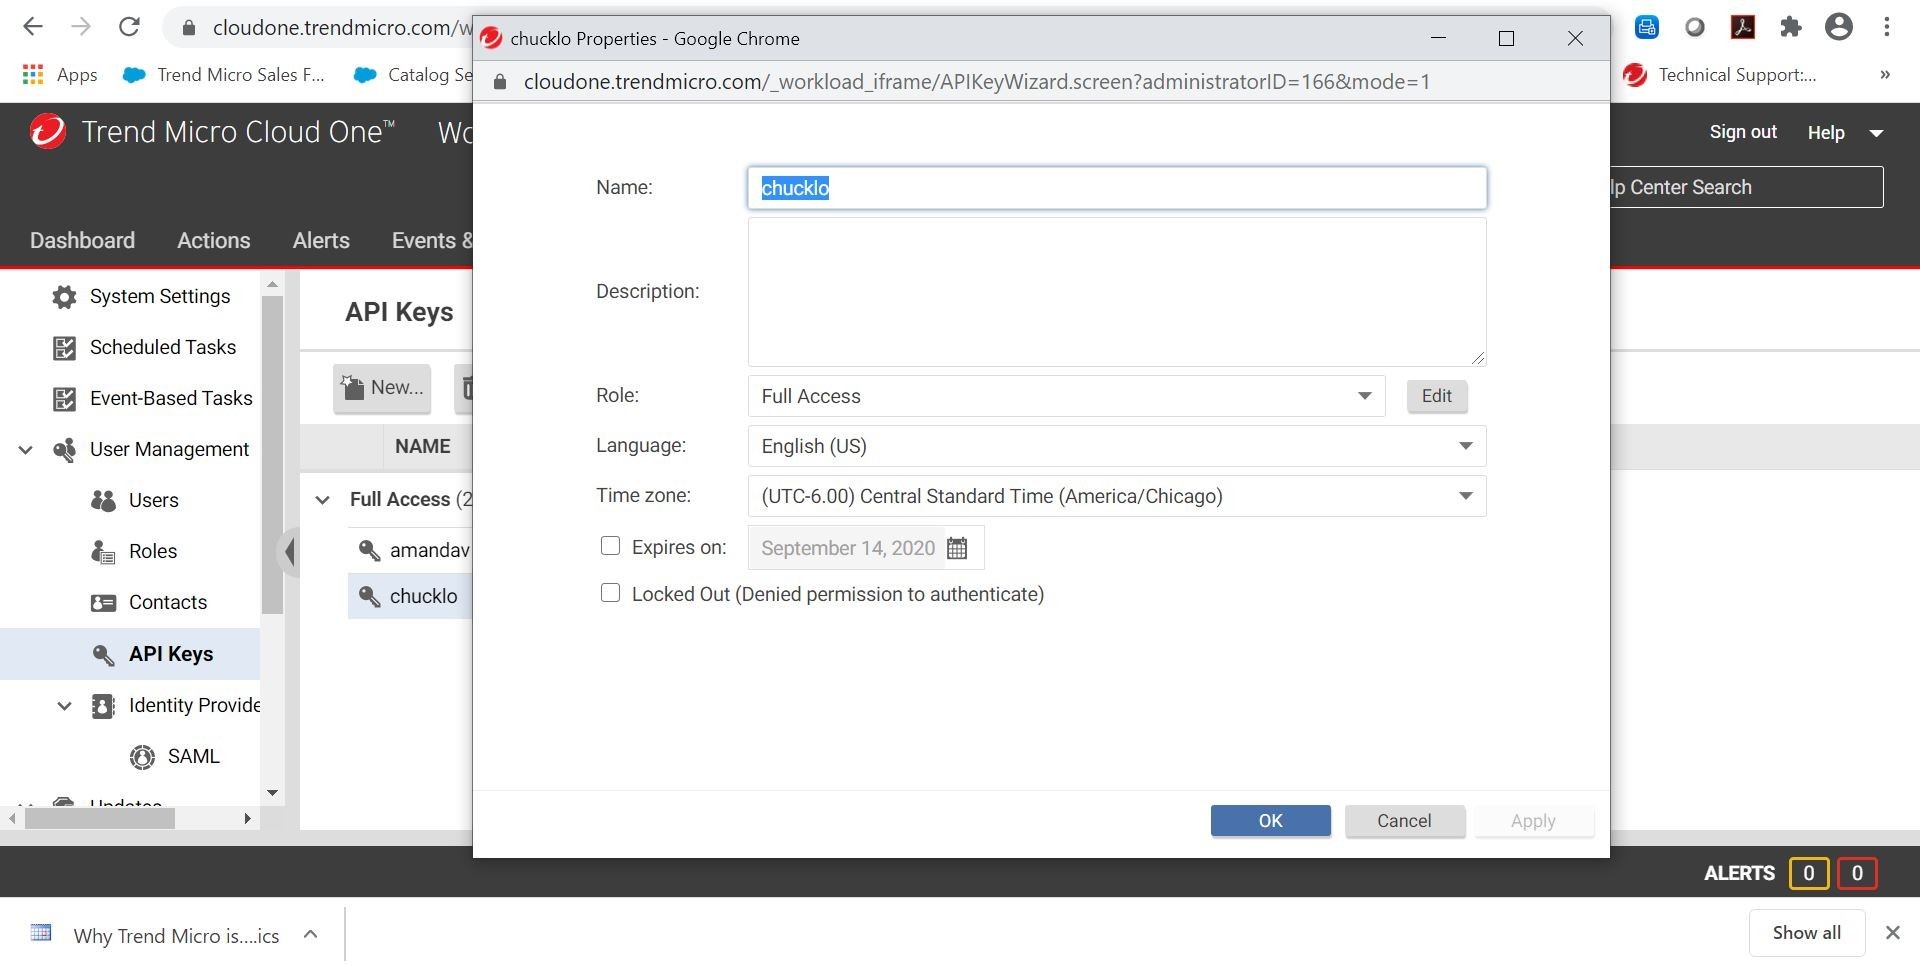Click the blue extension icon in toolbar
The height and width of the screenshot is (965, 1920).
[x=1647, y=27]
